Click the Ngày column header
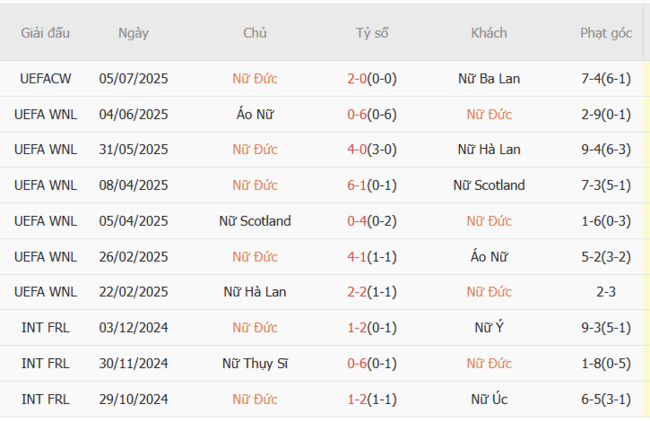Viewport: 650px width, 421px height. (133, 33)
